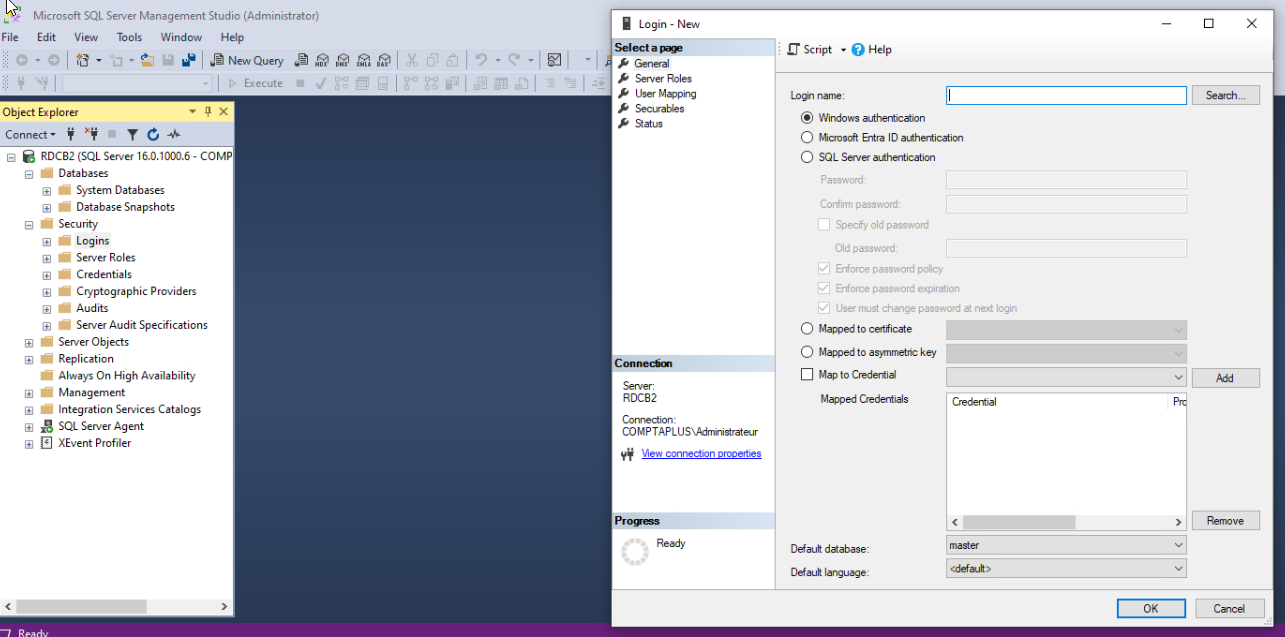The width and height of the screenshot is (1285, 637).
Task: Click the Refresh icon in Object Explorer
Action: 153,134
